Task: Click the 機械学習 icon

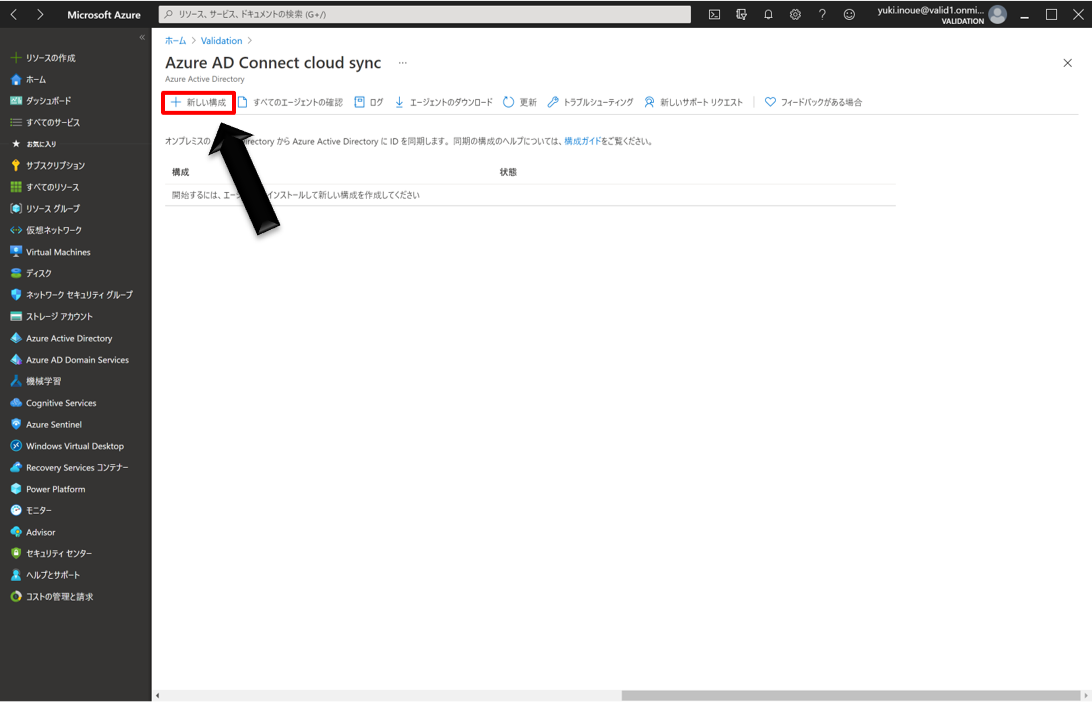Action: (x=16, y=382)
